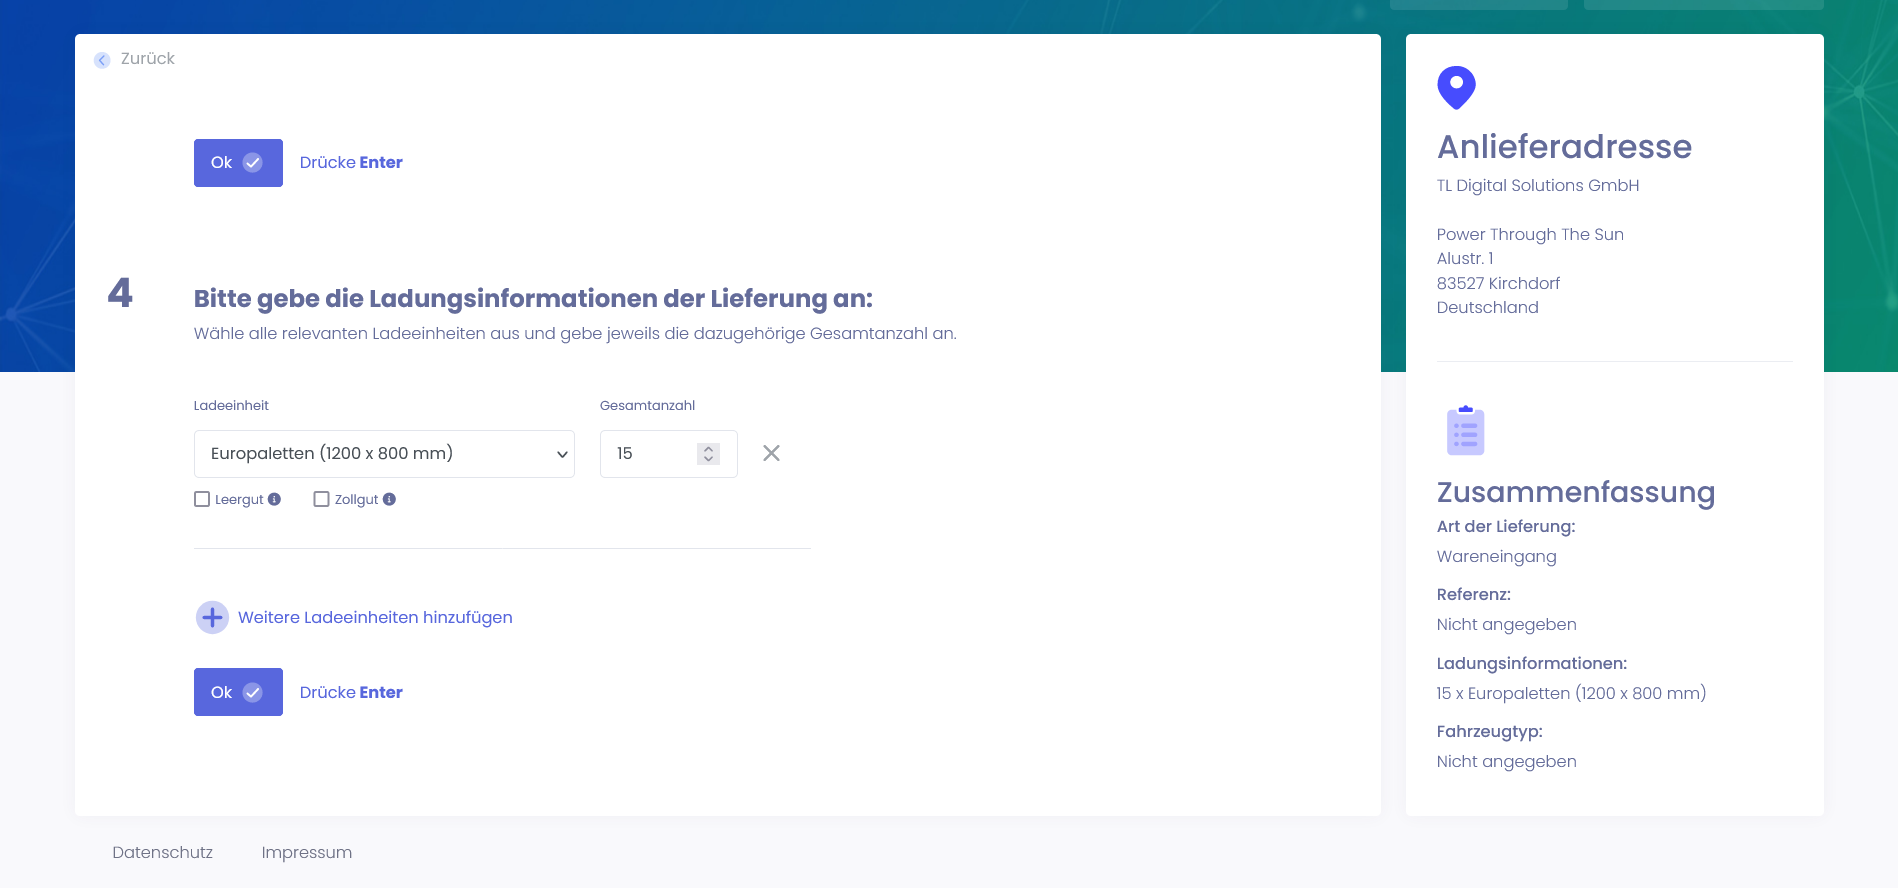
Task: Remove the Europaletten row with the X icon
Action: [x=771, y=453]
